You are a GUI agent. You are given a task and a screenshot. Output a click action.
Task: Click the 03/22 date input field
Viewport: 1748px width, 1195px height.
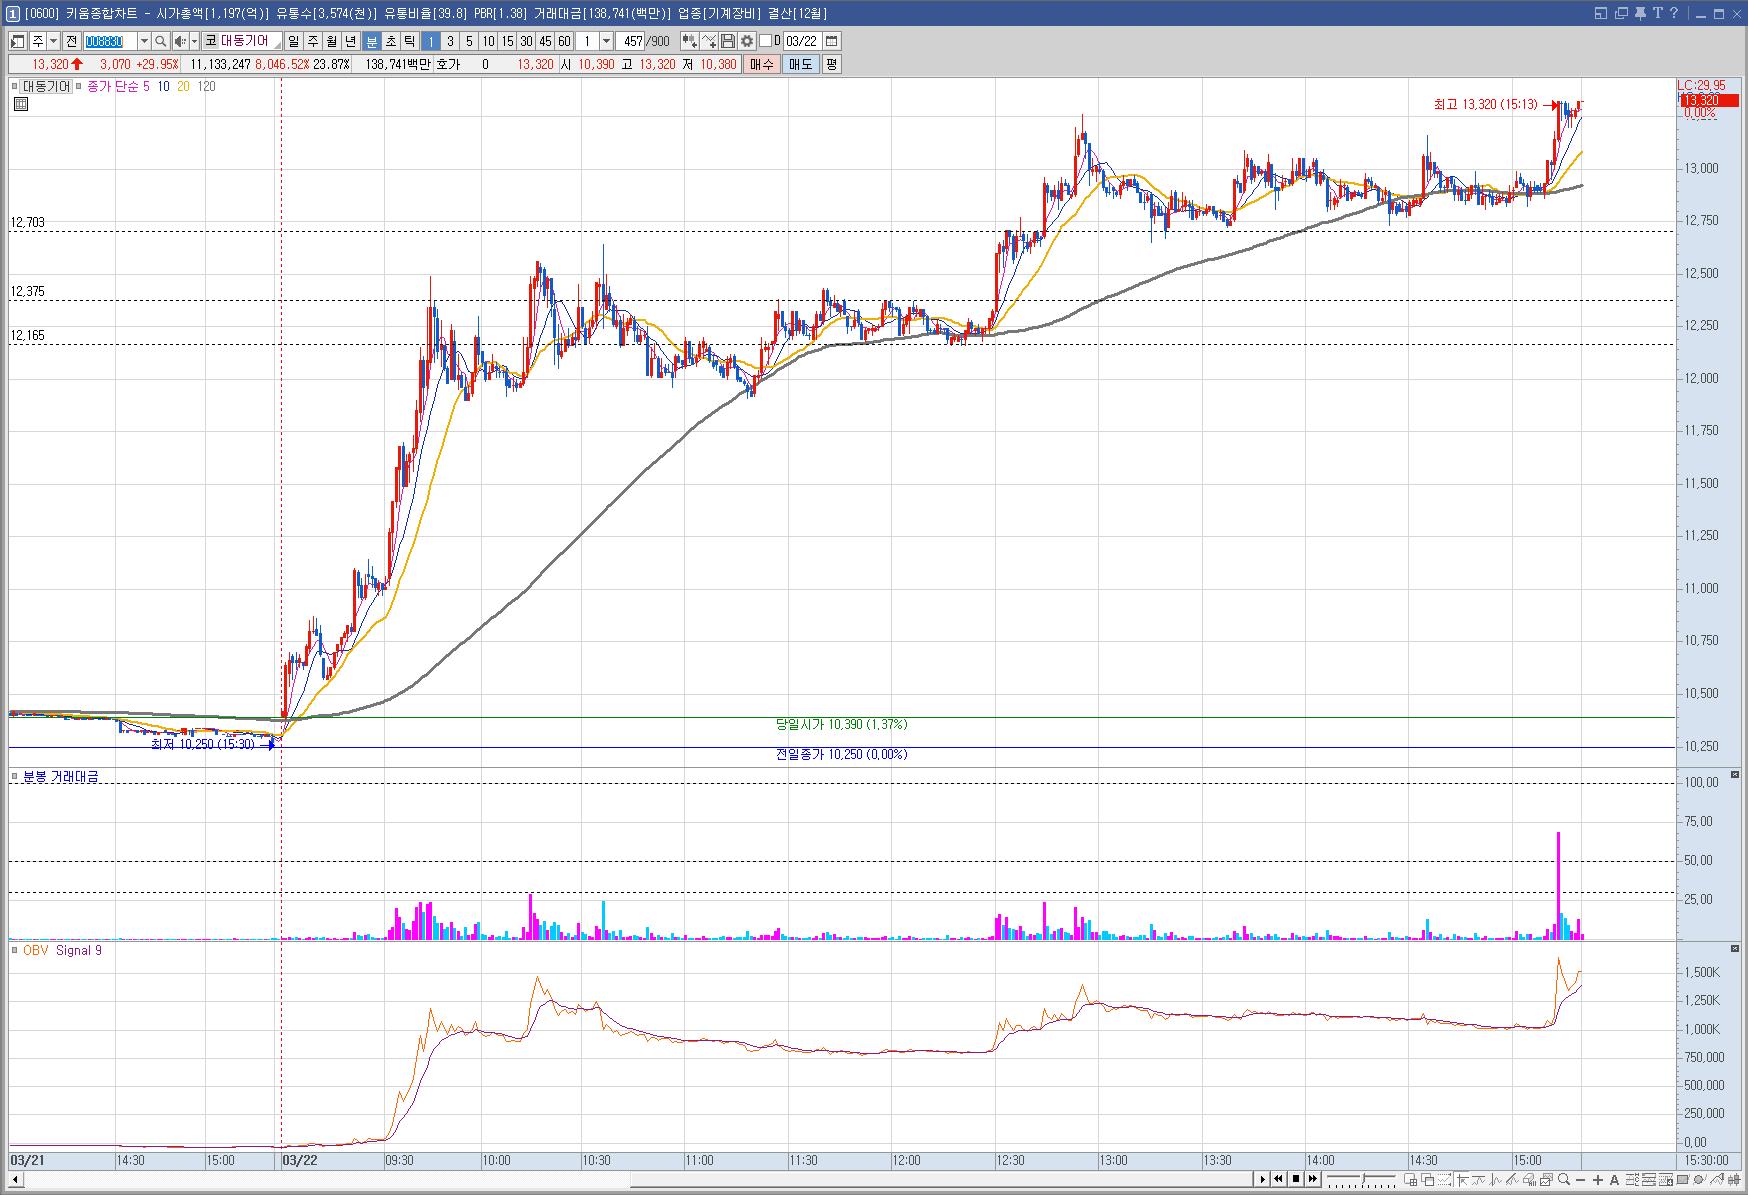pos(801,41)
